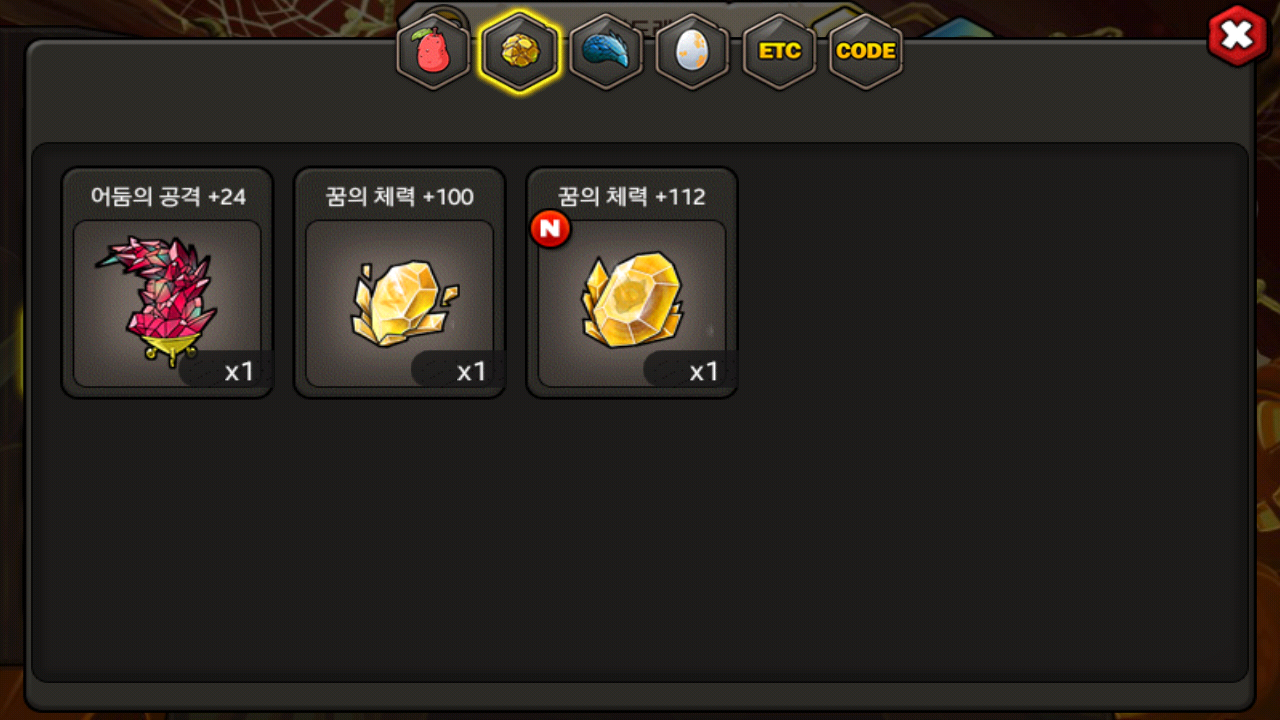The width and height of the screenshot is (1280, 720).
Task: Switch to the blue feather tab
Action: click(606, 51)
